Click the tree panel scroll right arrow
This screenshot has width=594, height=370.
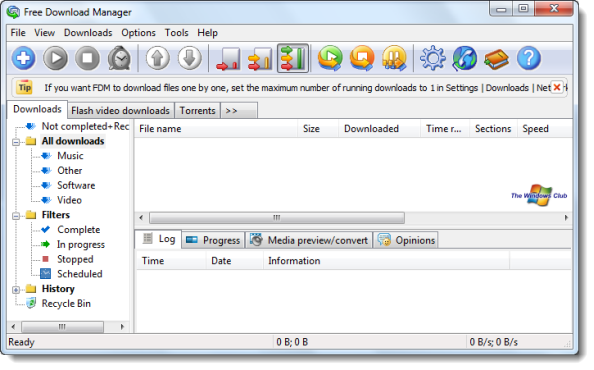click(x=122, y=327)
